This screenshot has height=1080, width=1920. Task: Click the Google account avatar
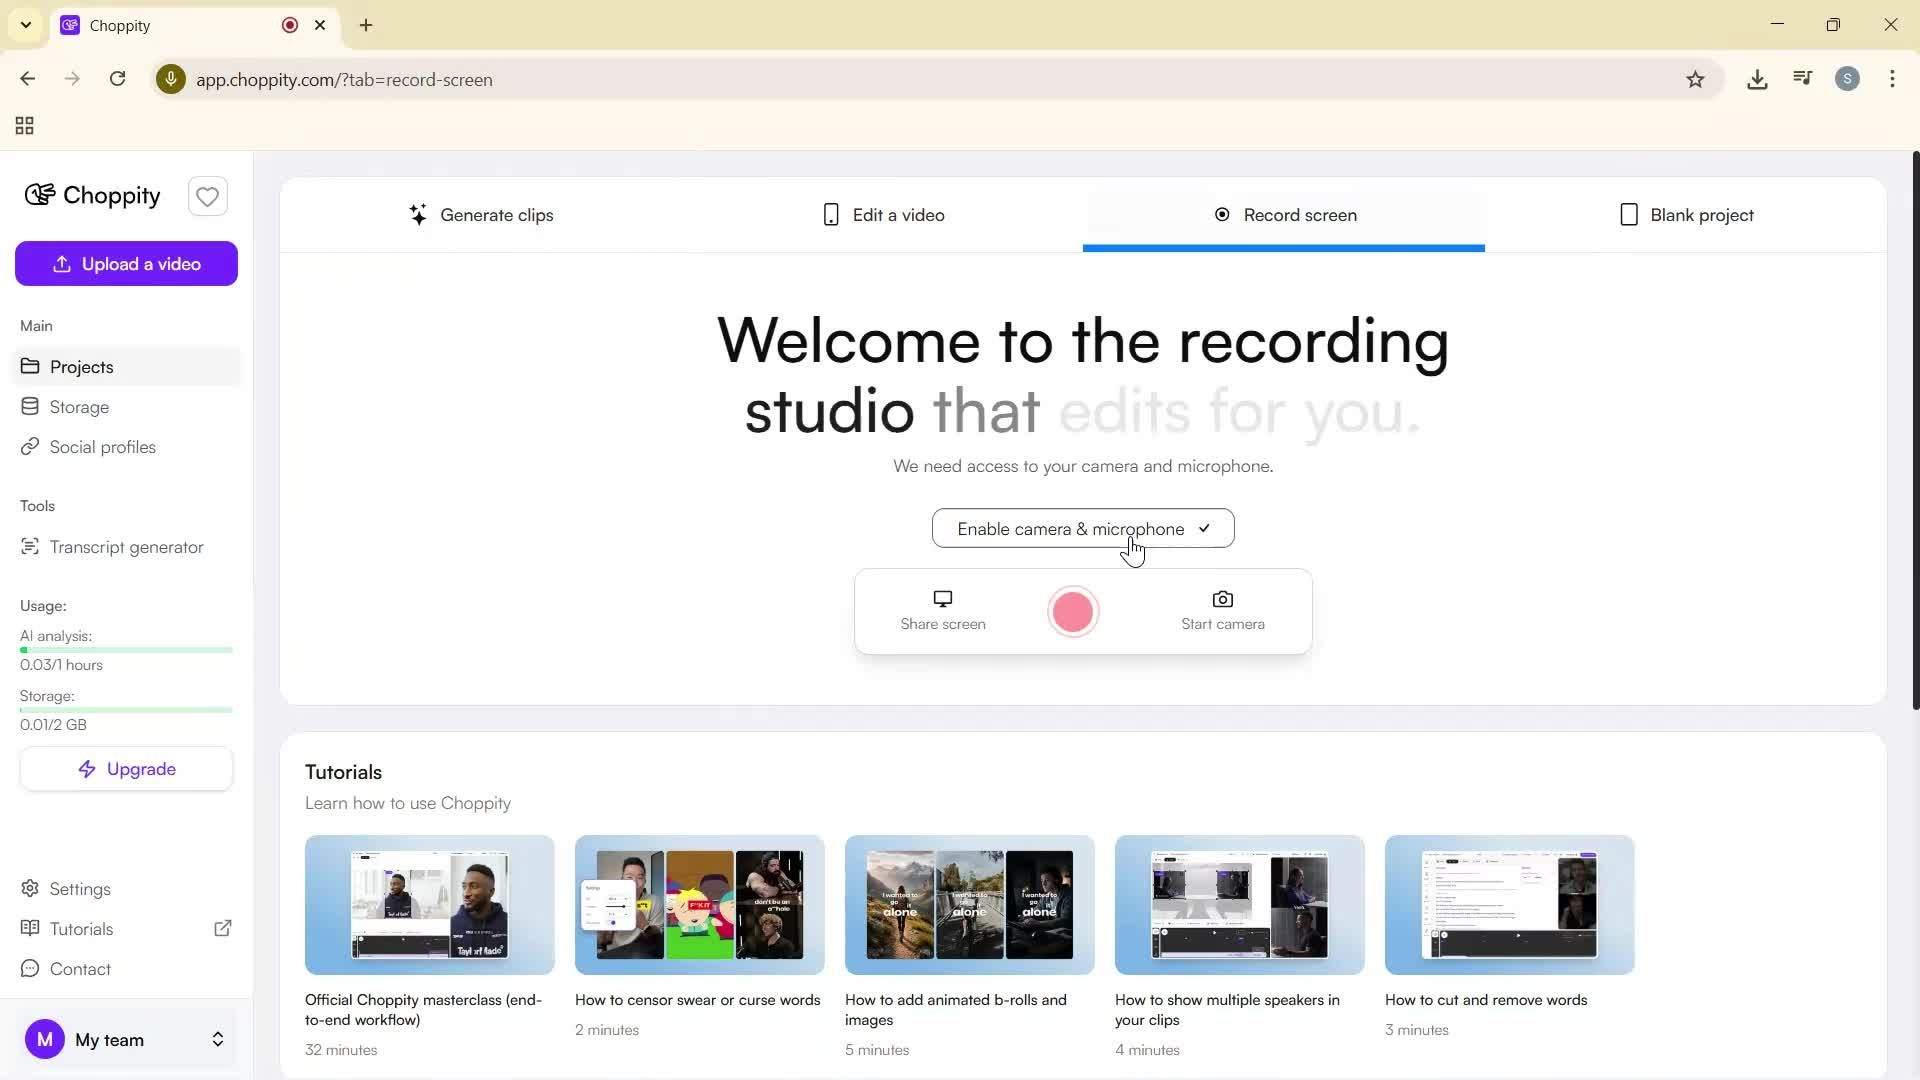[1847, 79]
